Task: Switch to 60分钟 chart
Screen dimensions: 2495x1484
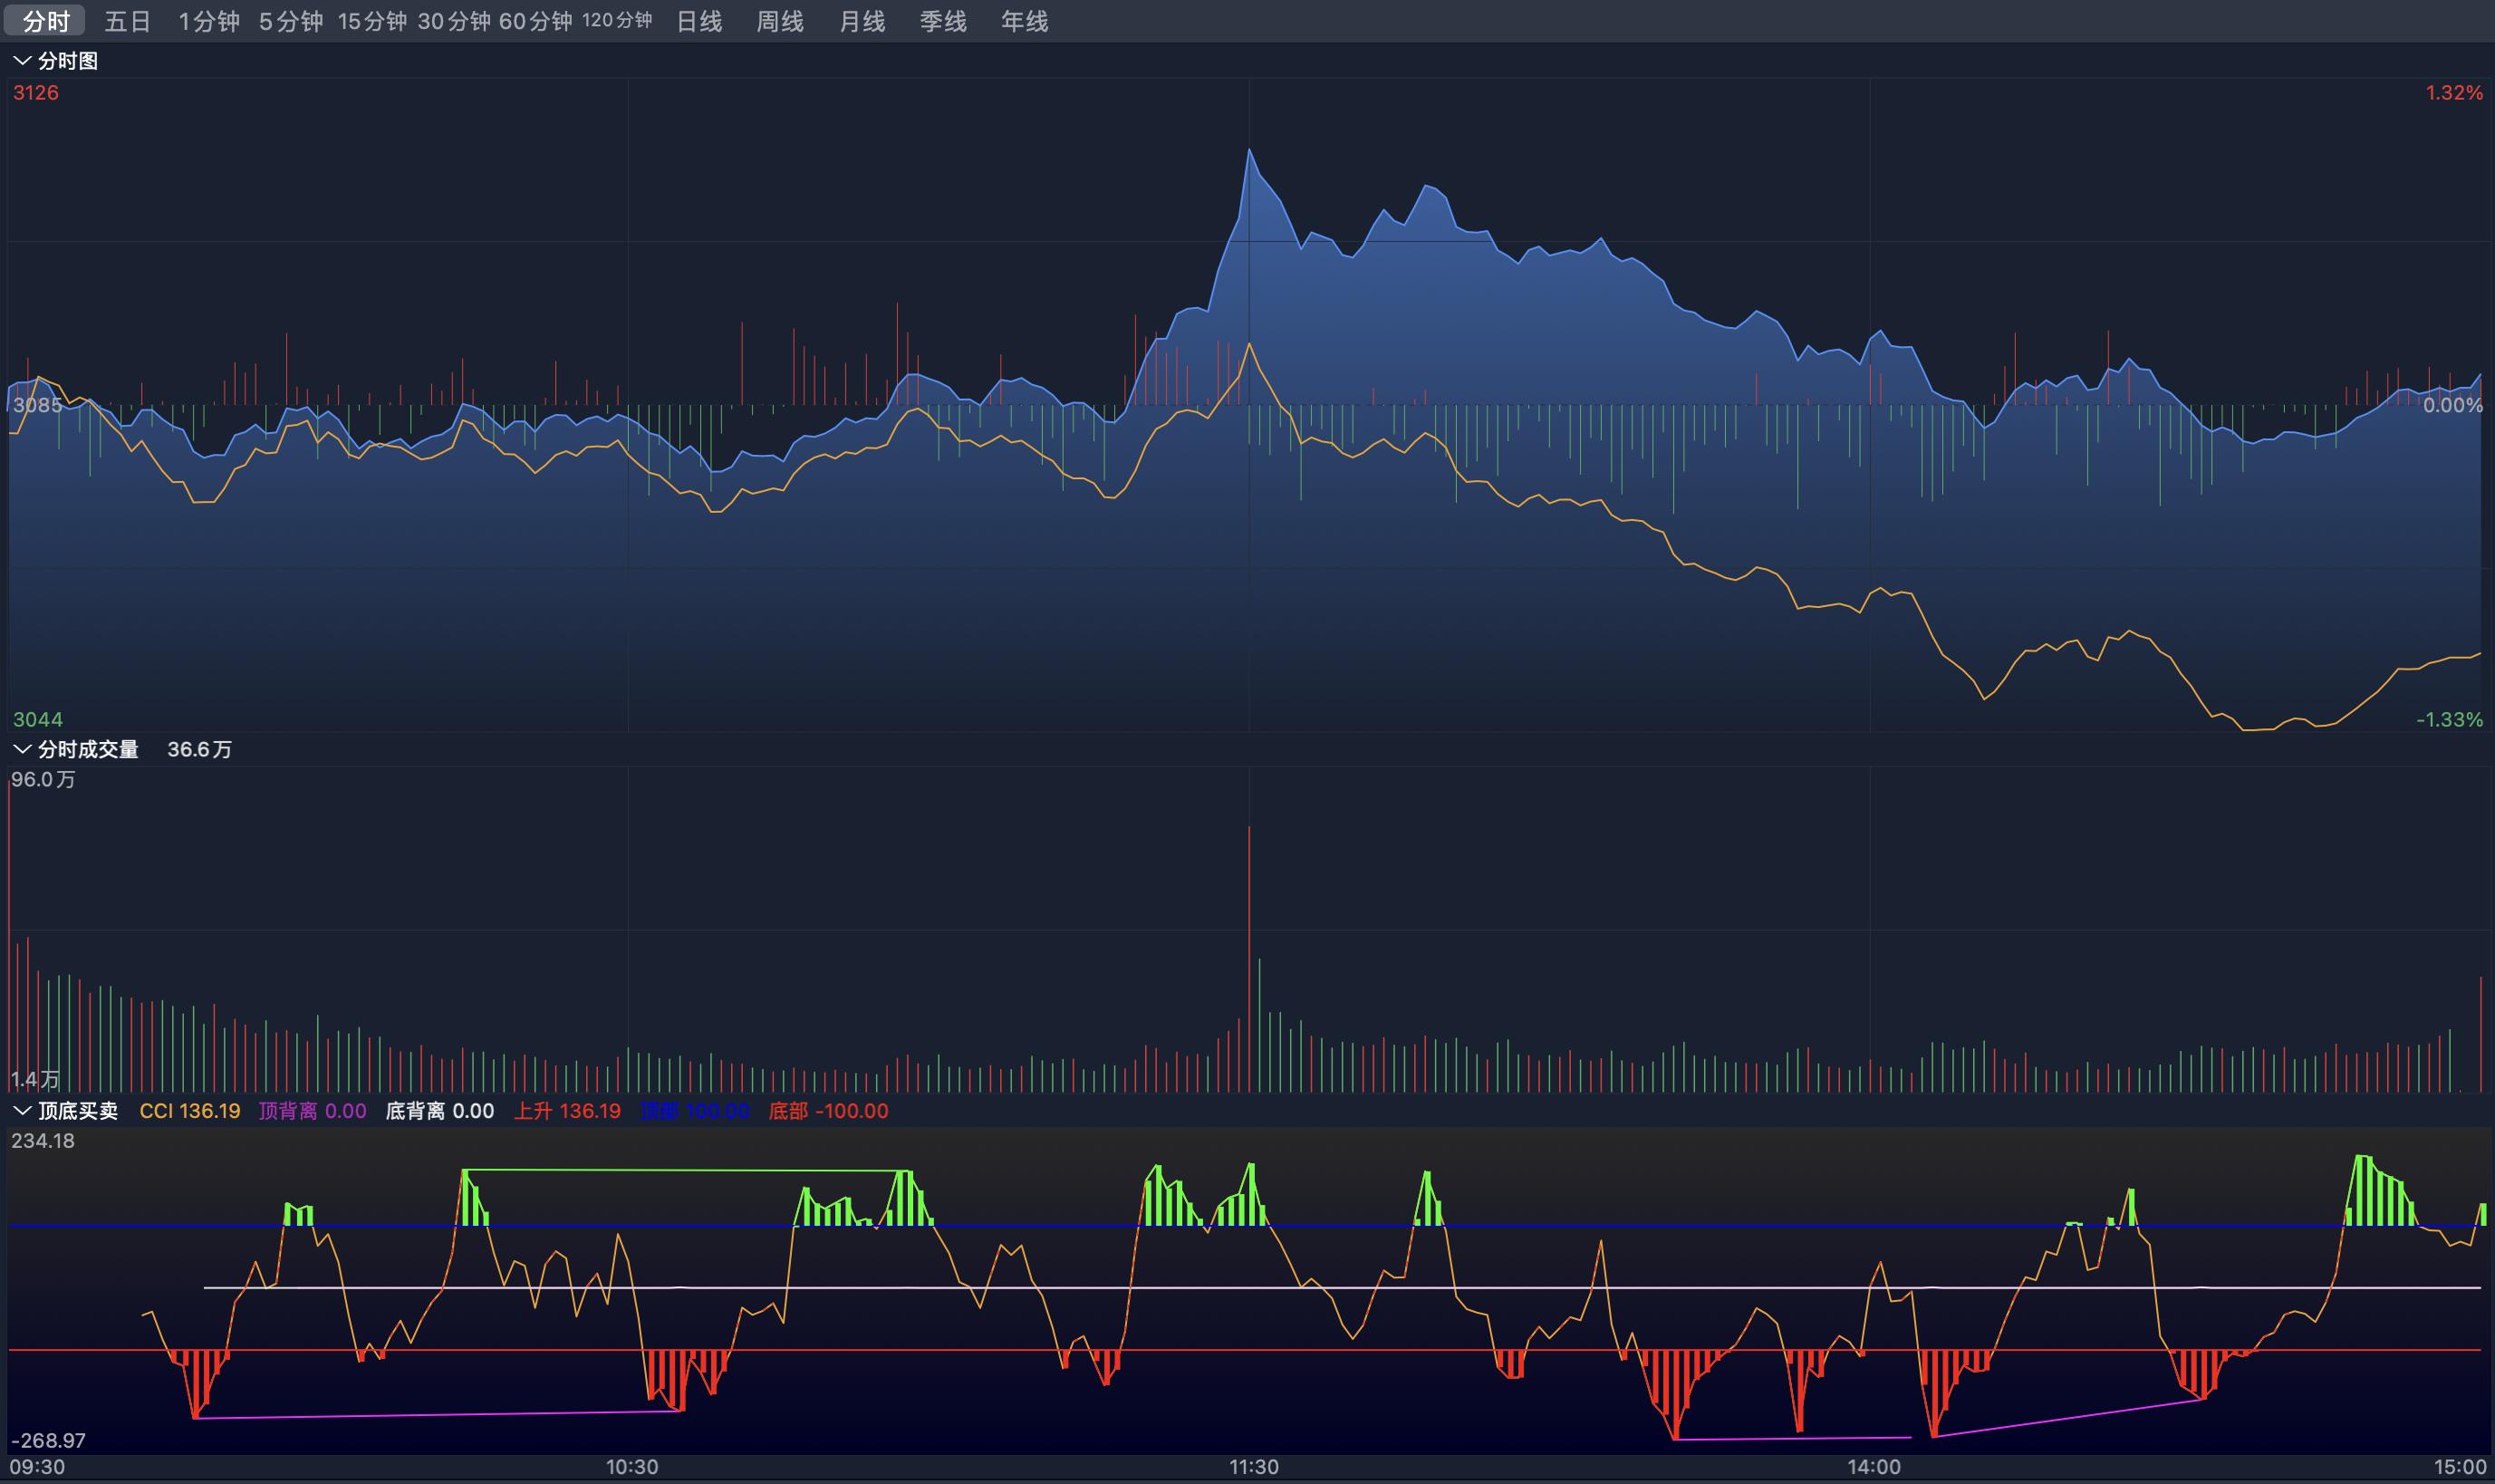Action: [535, 21]
